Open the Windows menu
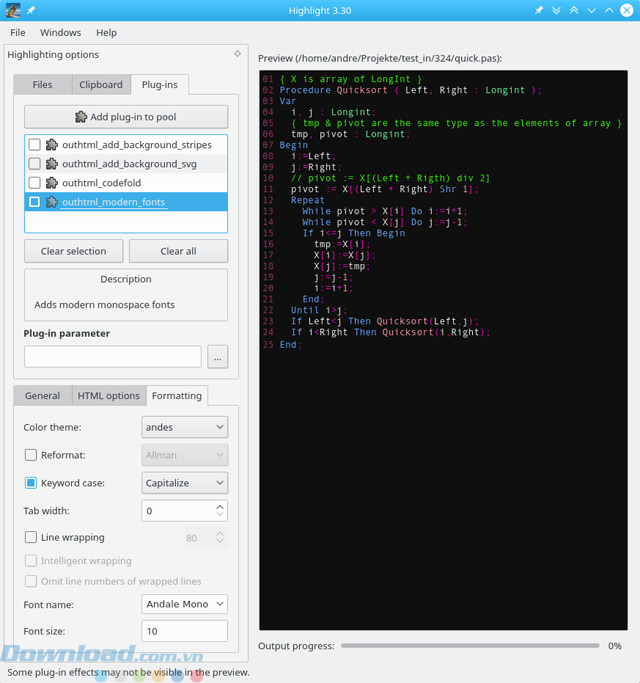 coord(61,33)
